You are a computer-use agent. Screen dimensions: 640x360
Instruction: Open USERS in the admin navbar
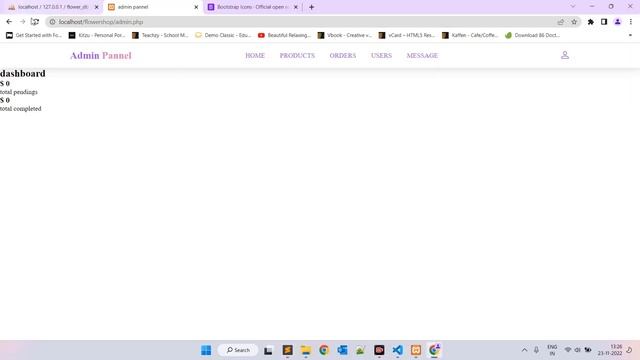381,56
